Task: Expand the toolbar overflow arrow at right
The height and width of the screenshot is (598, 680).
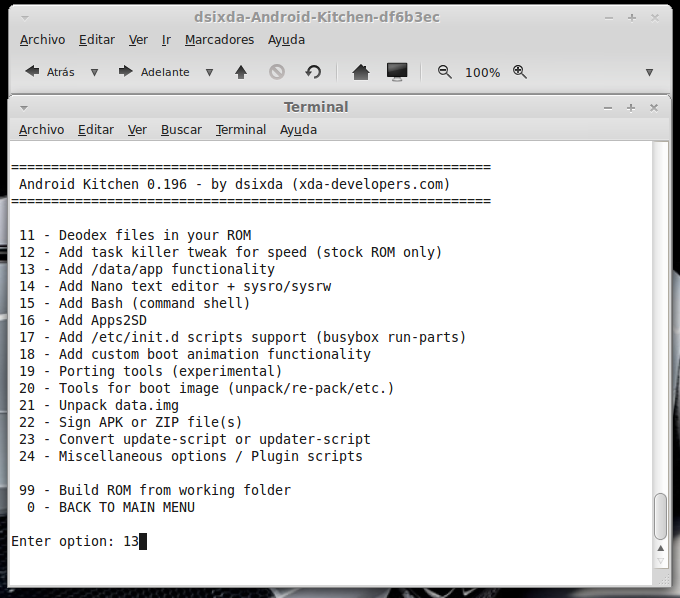Action: tap(649, 72)
